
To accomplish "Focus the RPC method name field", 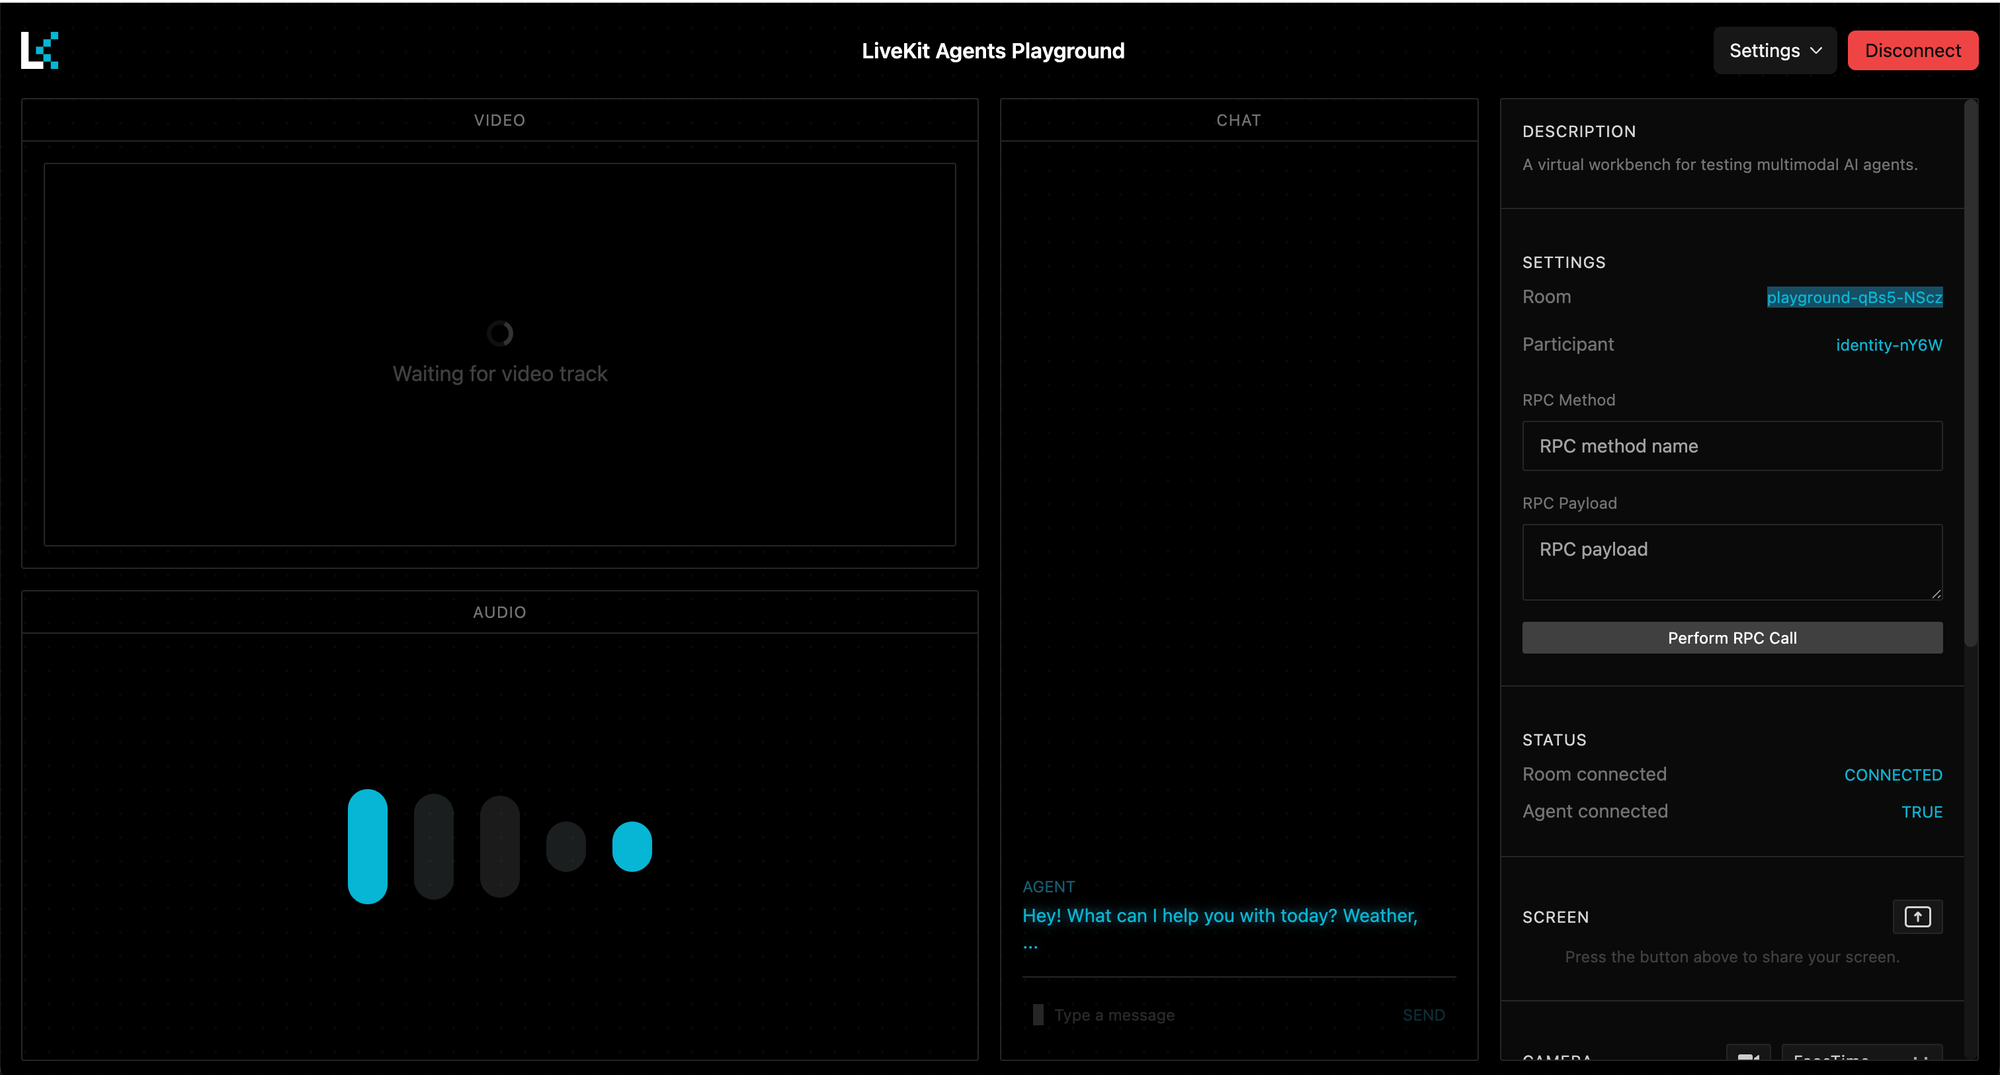I will click(1732, 446).
